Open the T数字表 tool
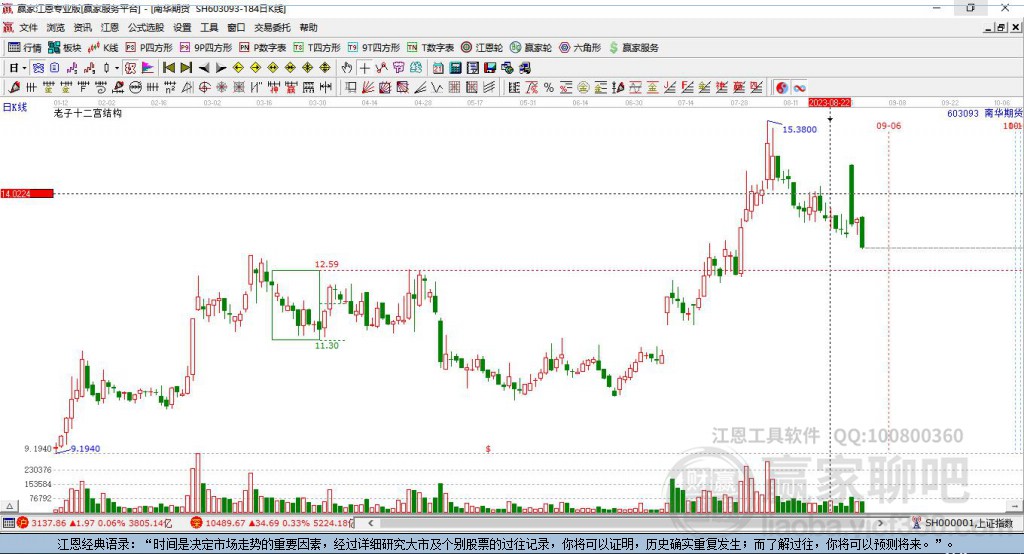The height and width of the screenshot is (554, 1024). [430, 48]
